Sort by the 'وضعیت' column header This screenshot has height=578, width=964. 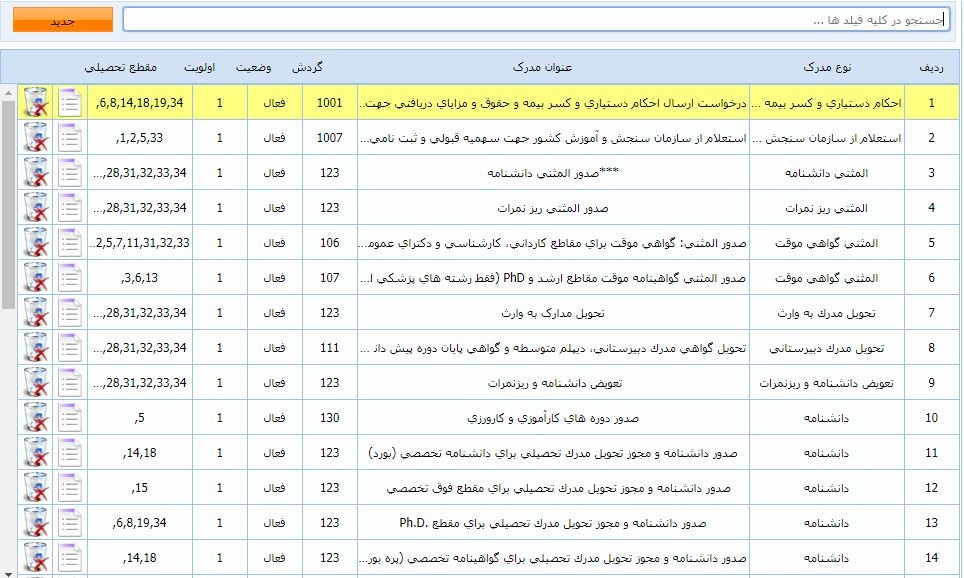click(x=252, y=67)
